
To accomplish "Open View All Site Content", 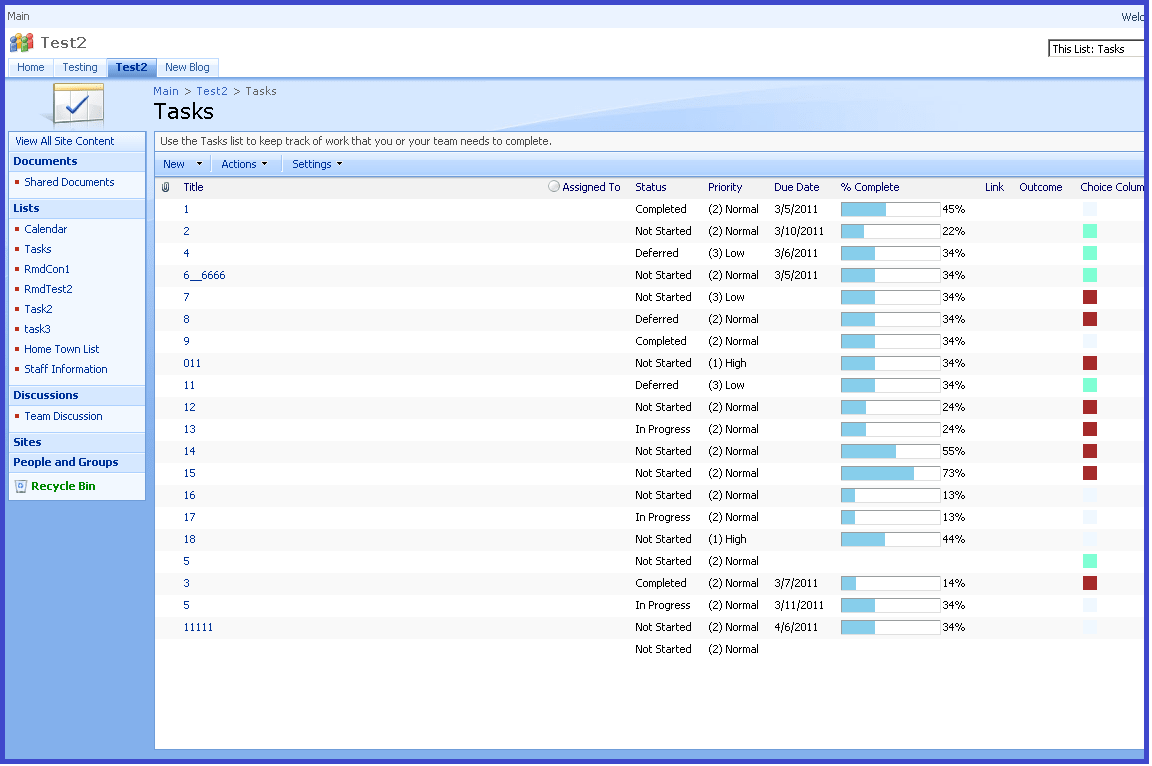I will click(x=65, y=141).
